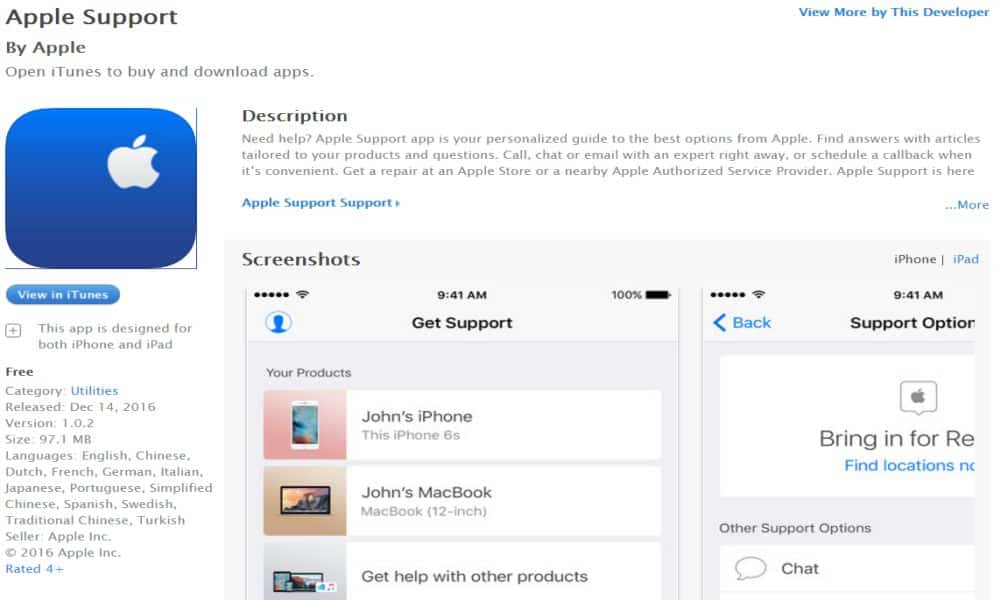The width and height of the screenshot is (1000, 600).
Task: Click the Released: Dec 14, 2016 text
Action: [x=80, y=407]
